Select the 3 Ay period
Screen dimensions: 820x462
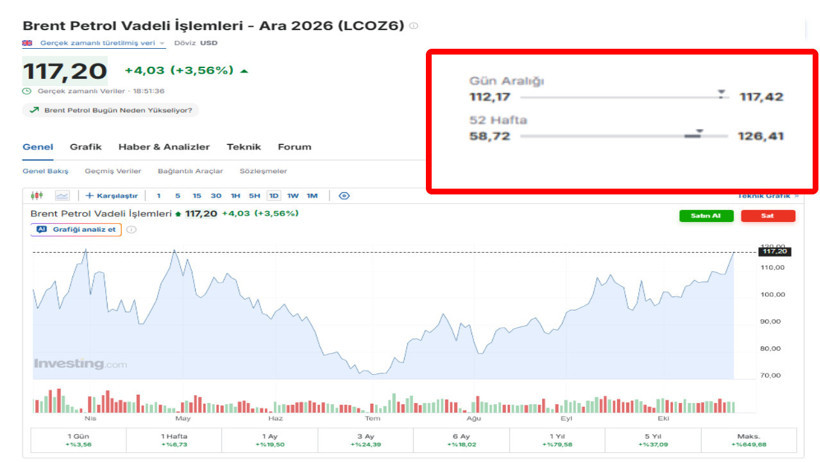coord(366,440)
